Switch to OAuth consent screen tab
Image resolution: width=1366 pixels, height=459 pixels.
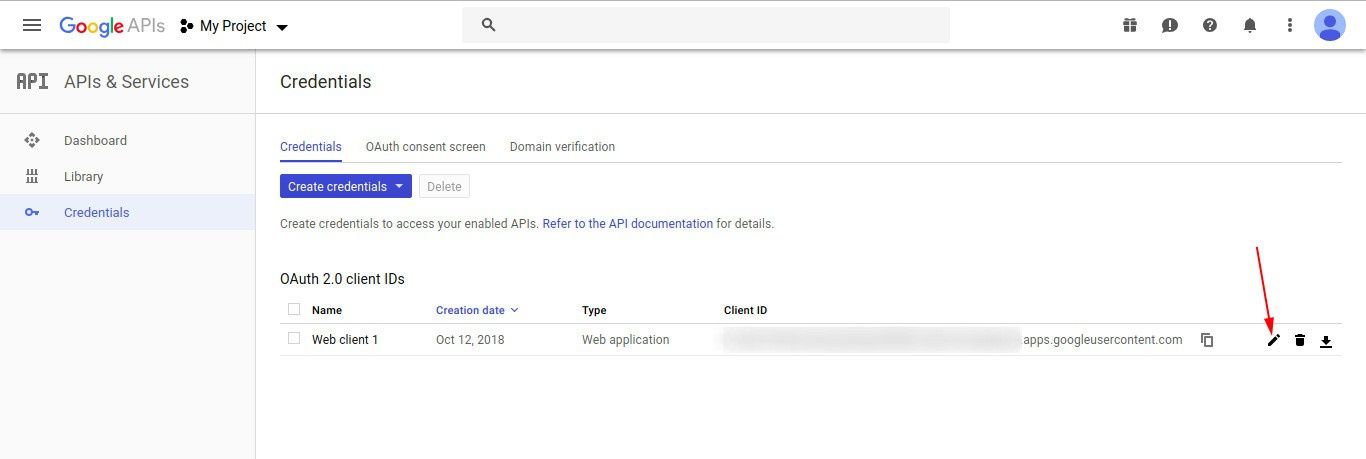425,147
